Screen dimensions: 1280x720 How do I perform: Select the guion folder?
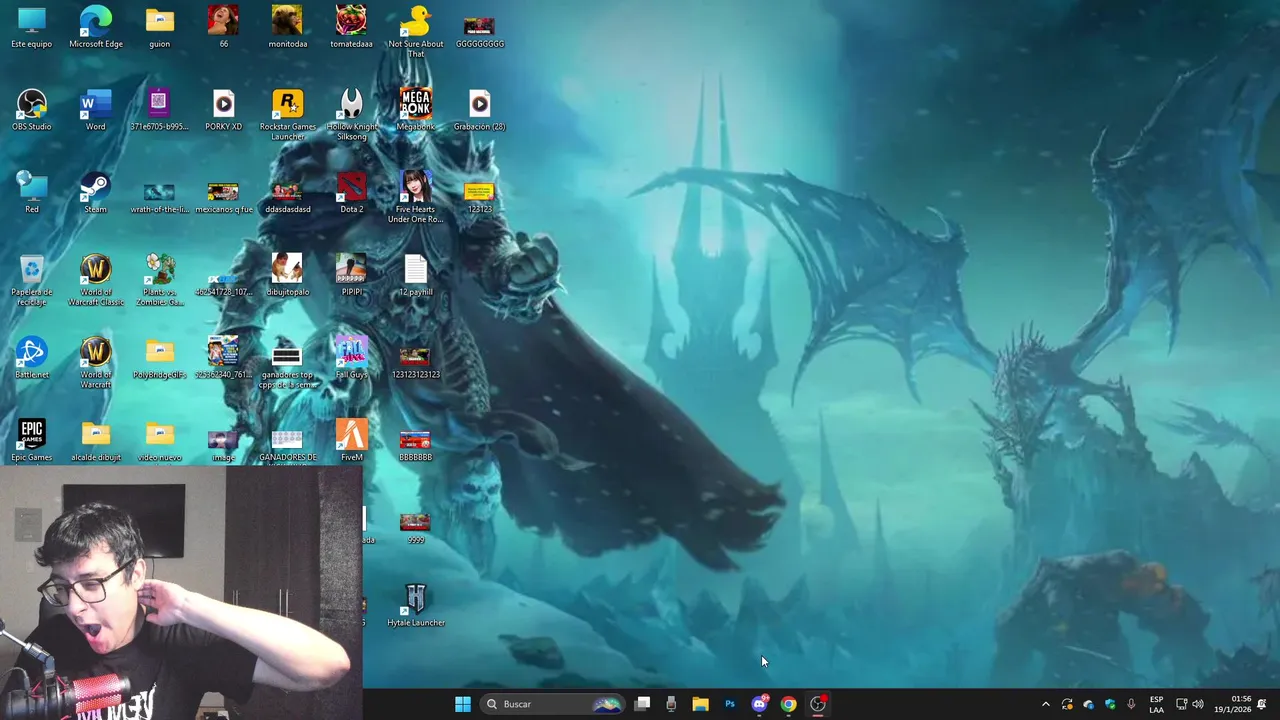tap(159, 27)
